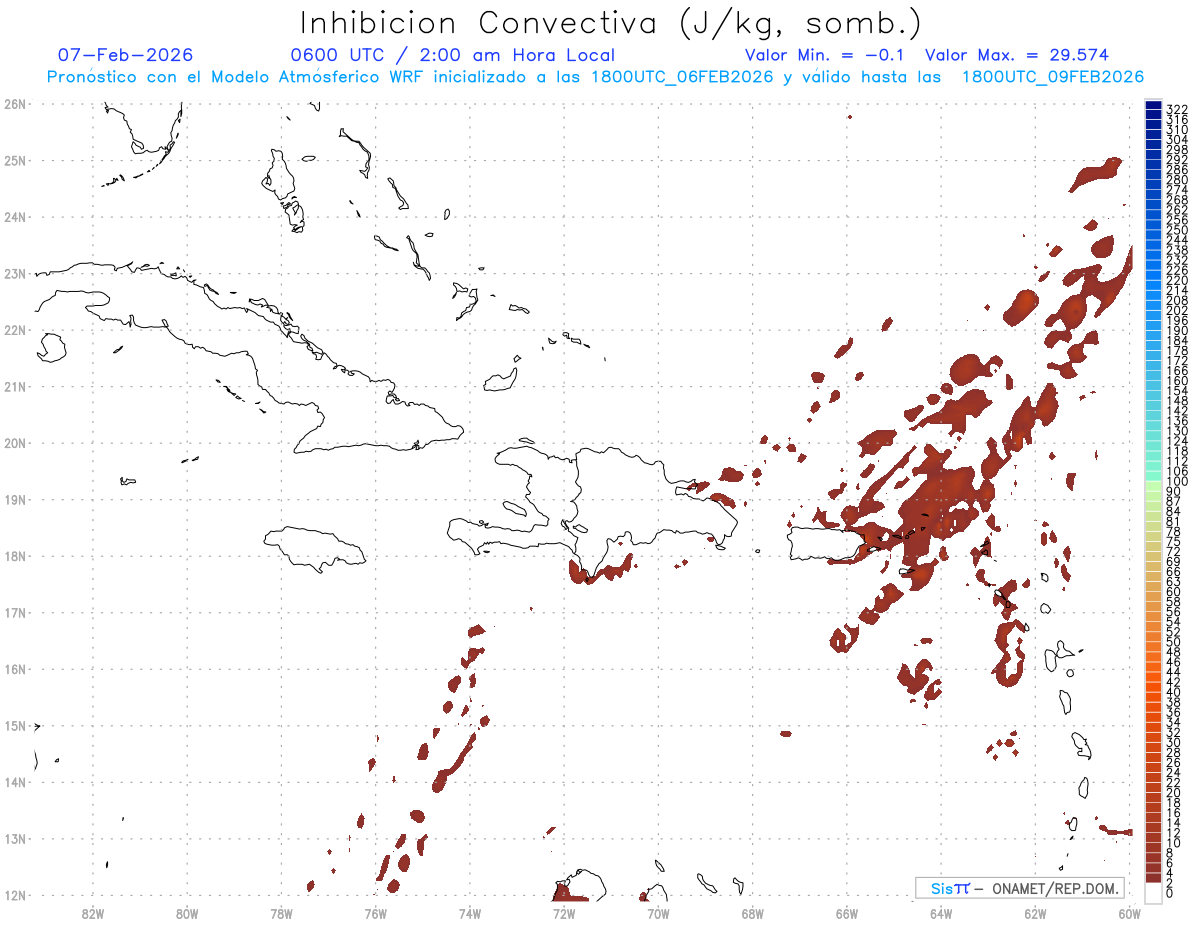Click the colorbar label '100'
The height and width of the screenshot is (927, 1200).
pyautogui.click(x=1176, y=482)
